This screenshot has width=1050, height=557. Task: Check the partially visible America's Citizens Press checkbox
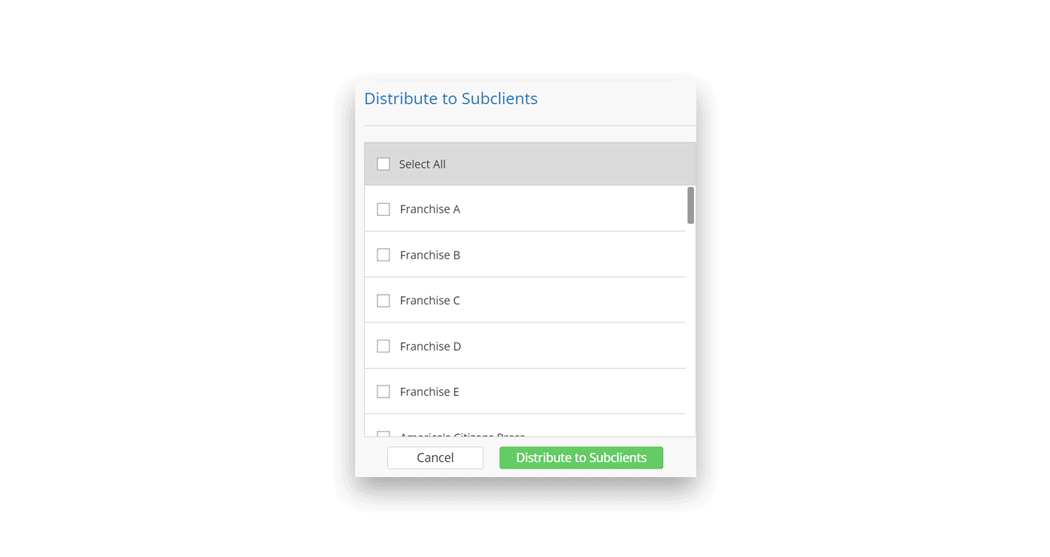[x=383, y=434]
